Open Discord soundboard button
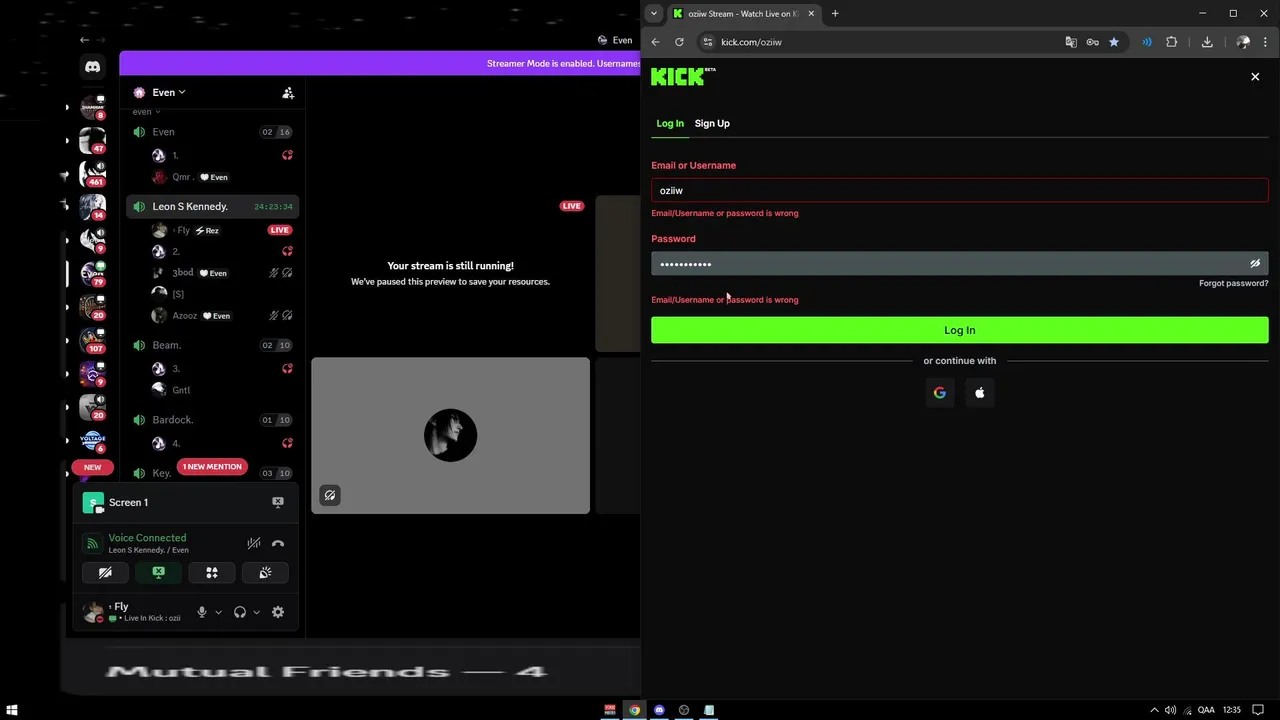This screenshot has height=720, width=1280. [265, 573]
